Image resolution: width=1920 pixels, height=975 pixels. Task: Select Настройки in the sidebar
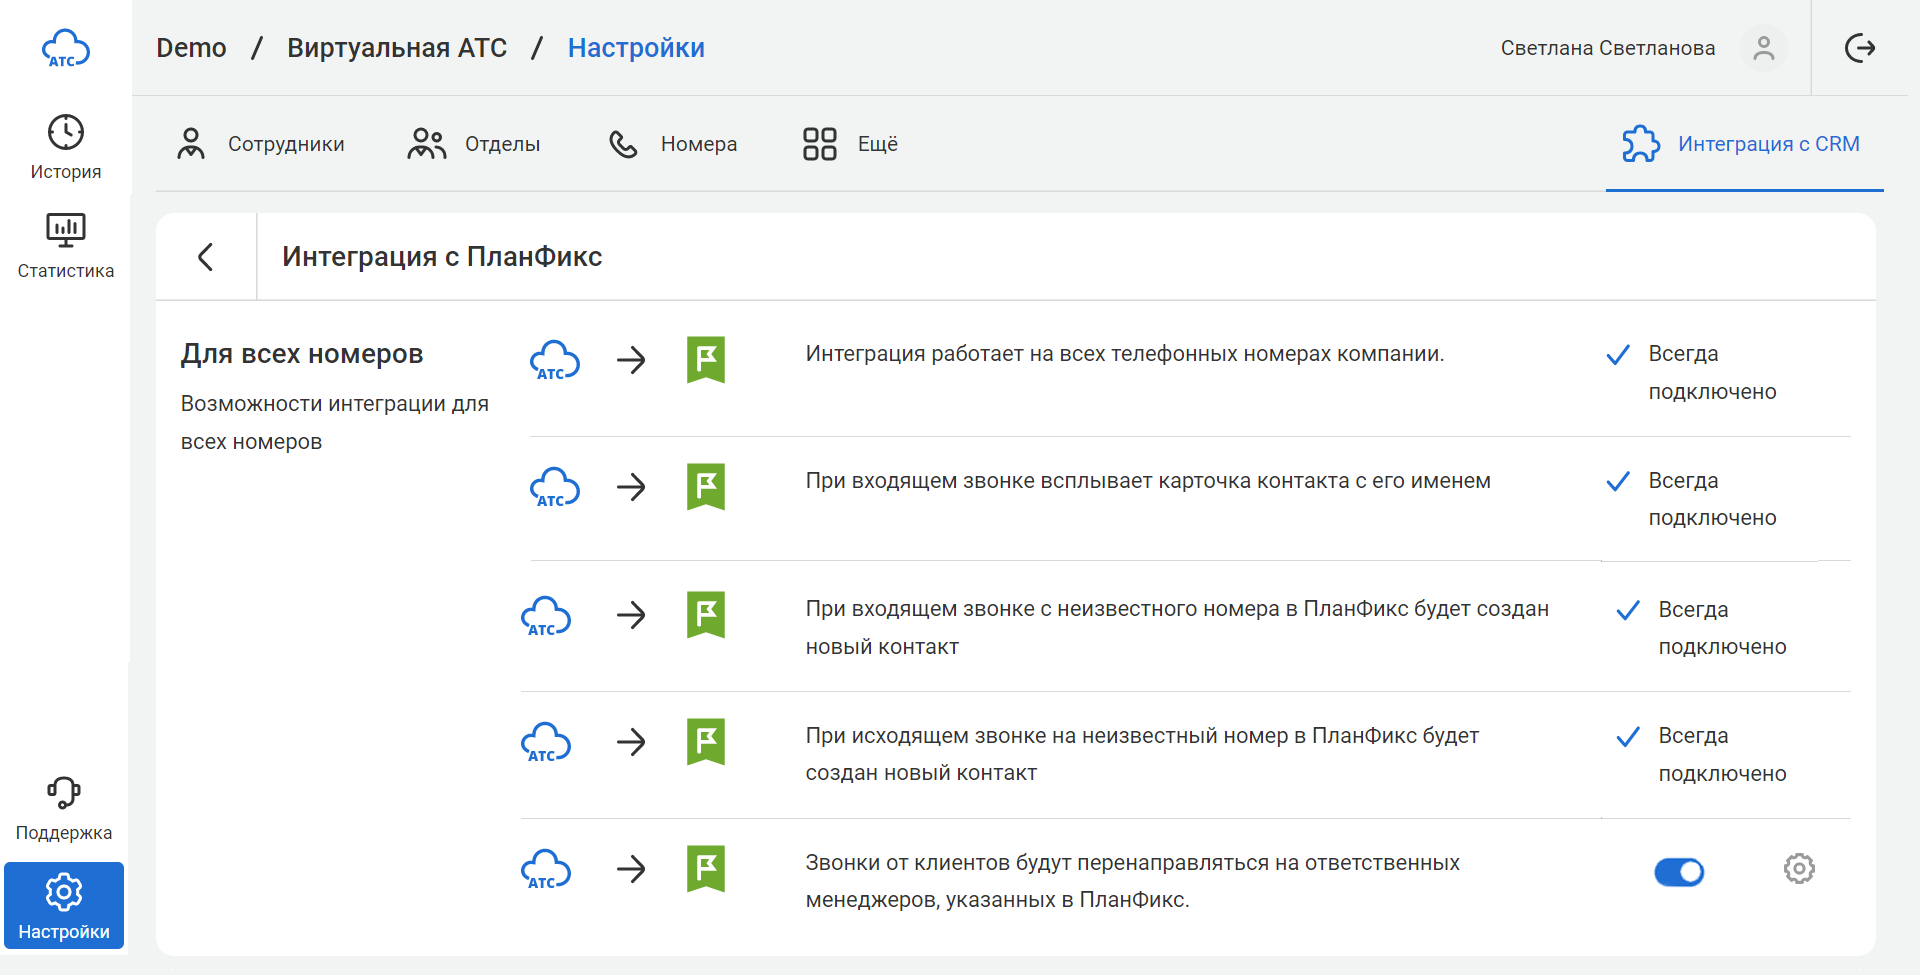(64, 906)
